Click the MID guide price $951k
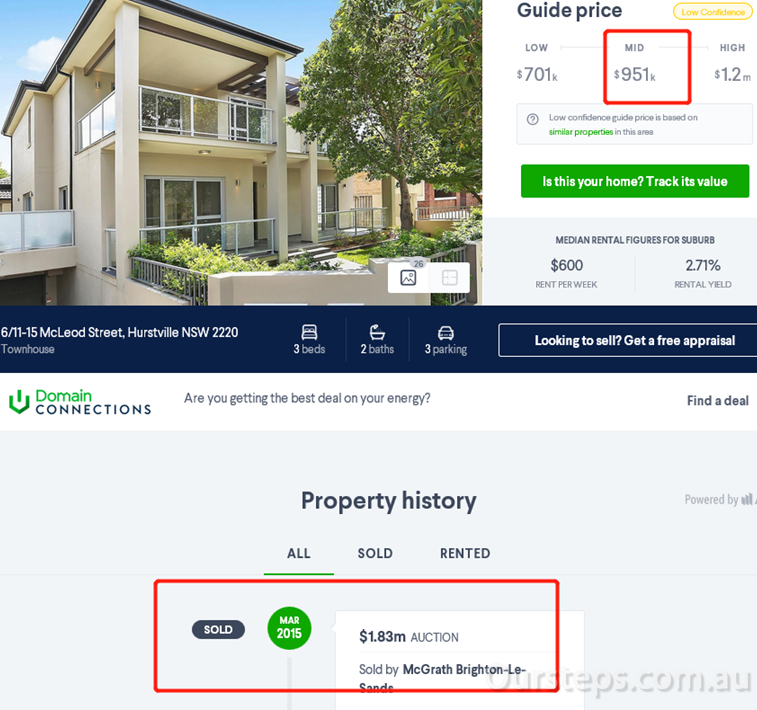The image size is (757, 710). pos(634,74)
